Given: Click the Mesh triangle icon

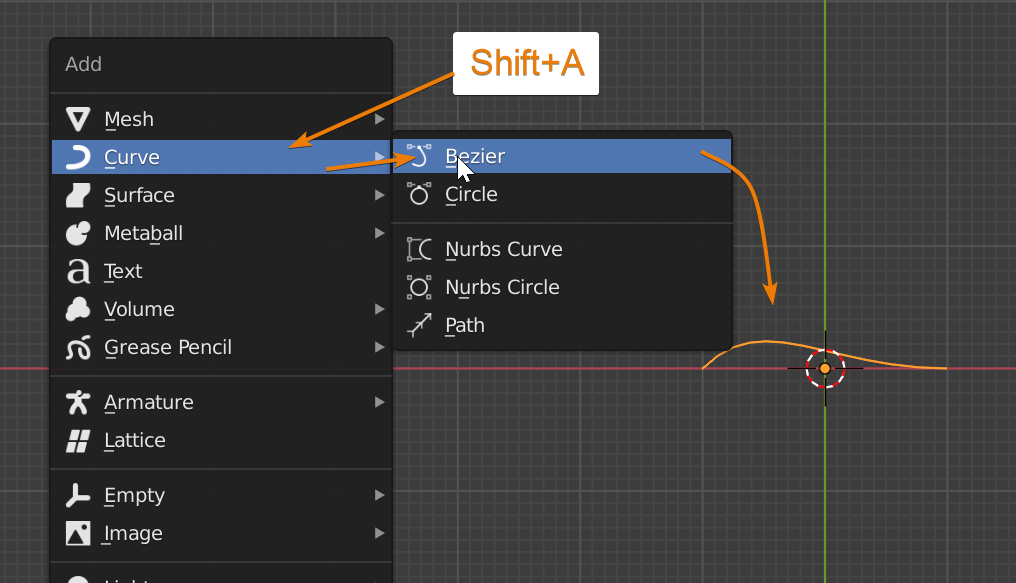Looking at the screenshot, I should [77, 120].
